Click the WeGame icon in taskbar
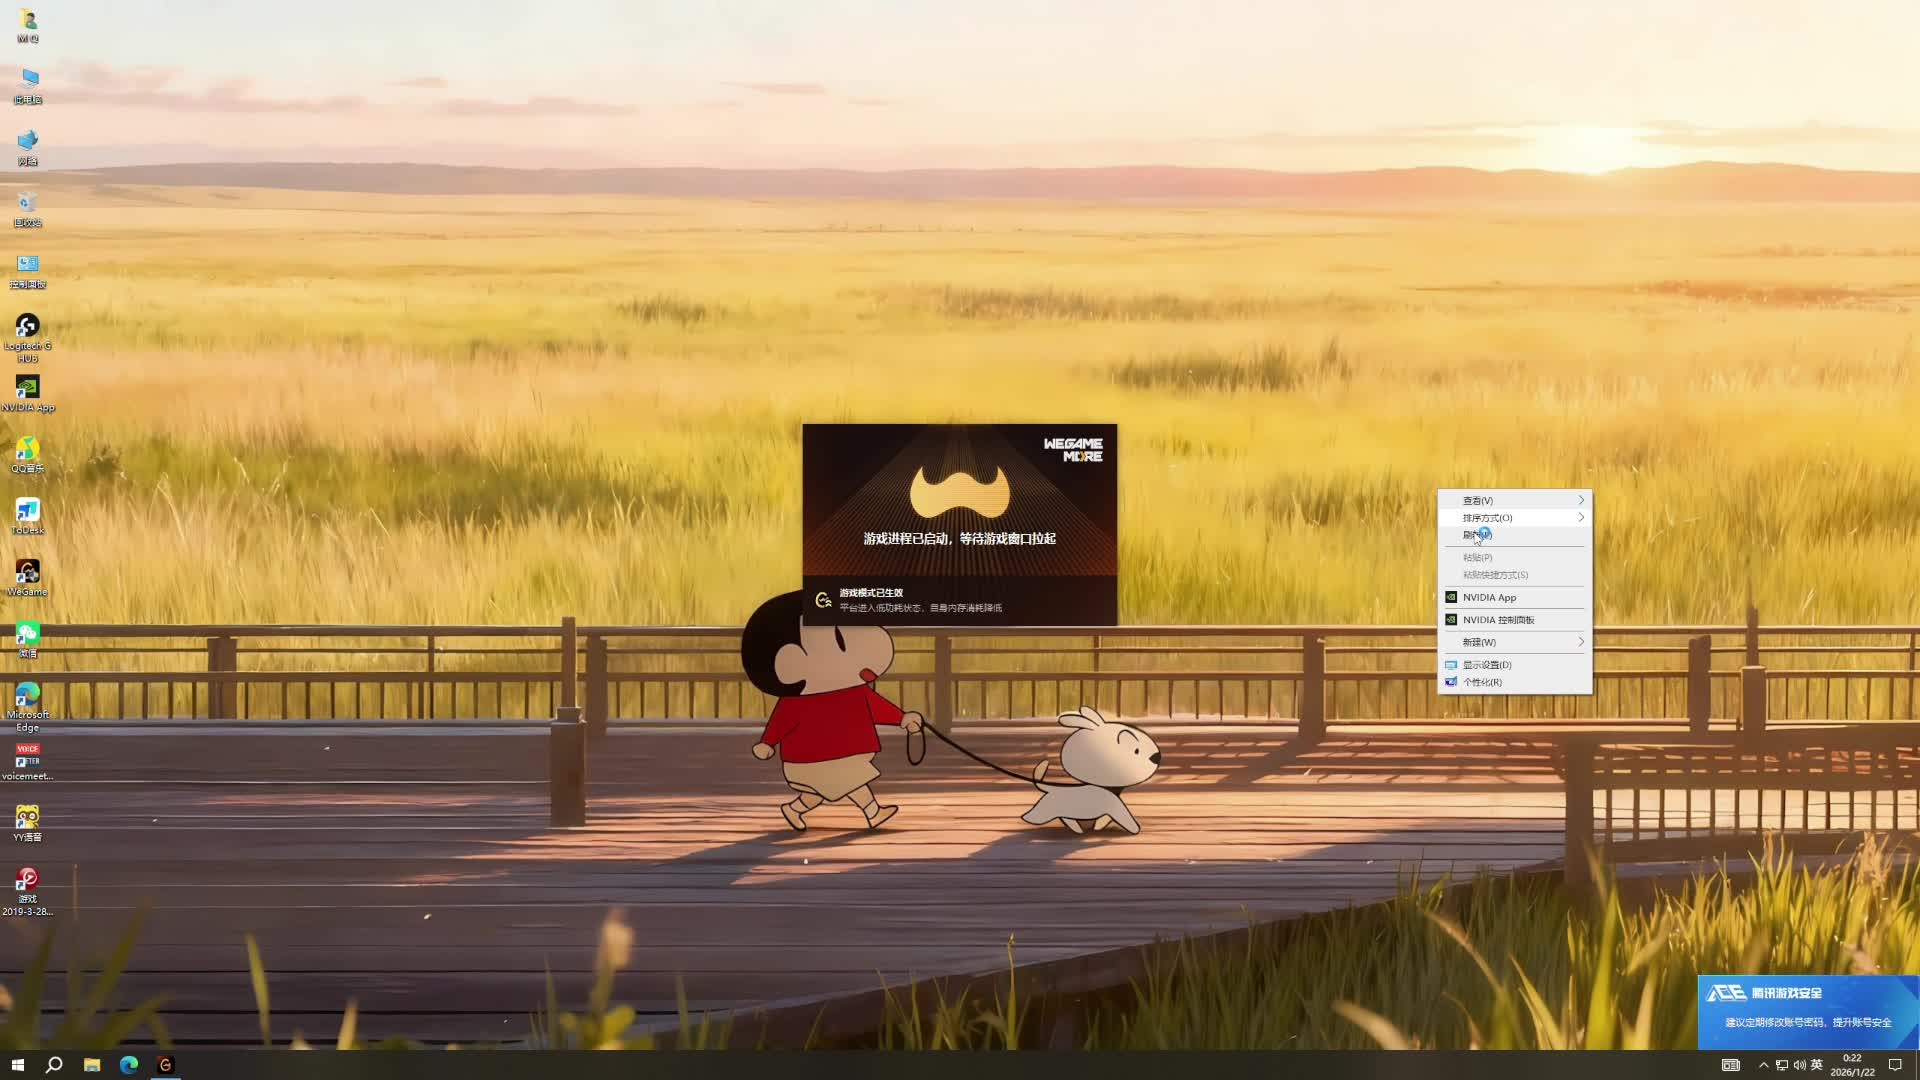This screenshot has width=1920, height=1080. pos(166,1065)
